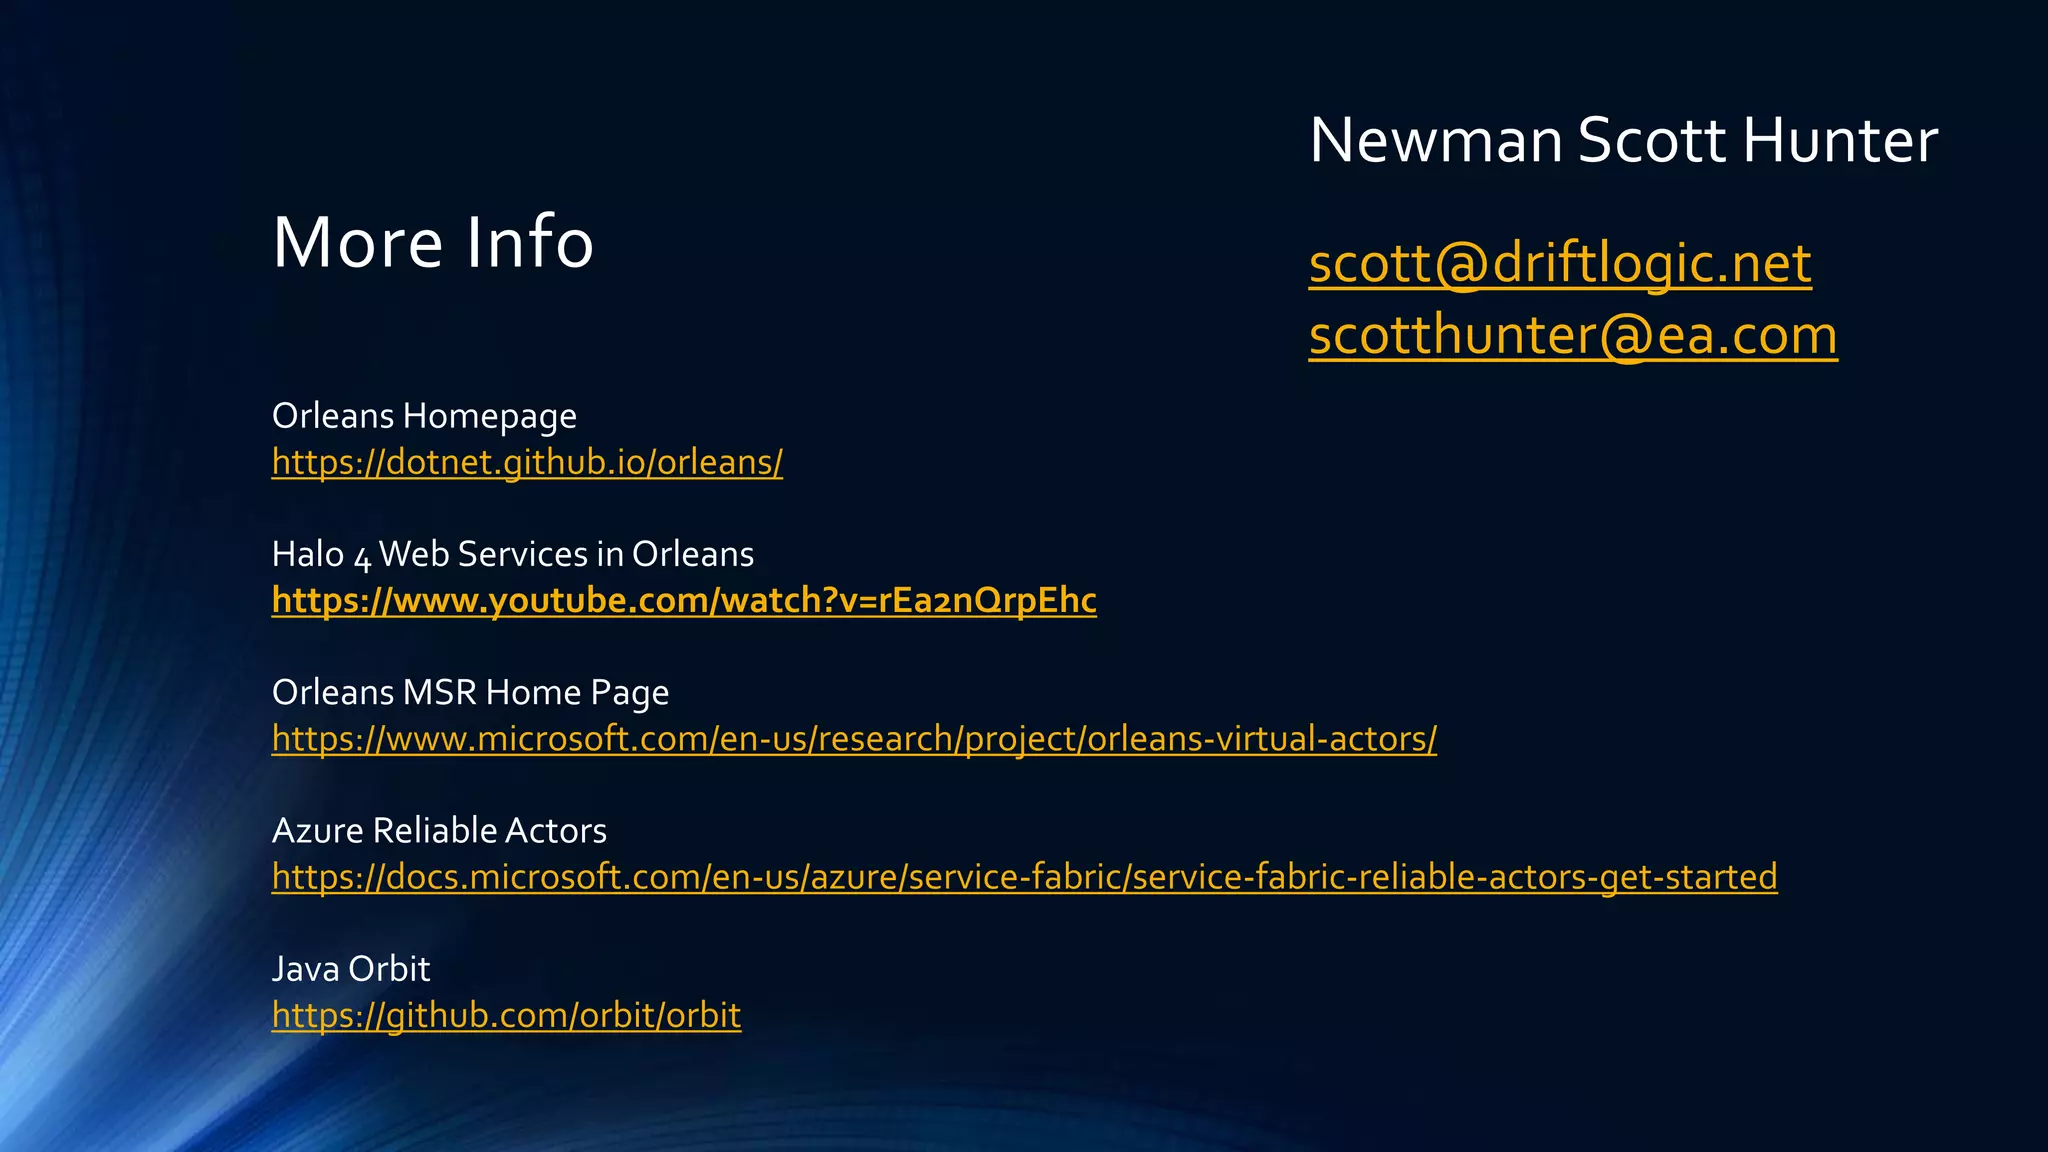Viewport: 2048px width, 1152px height.
Task: Click the scotthunter@ea.com email link
Action: 1573,335
